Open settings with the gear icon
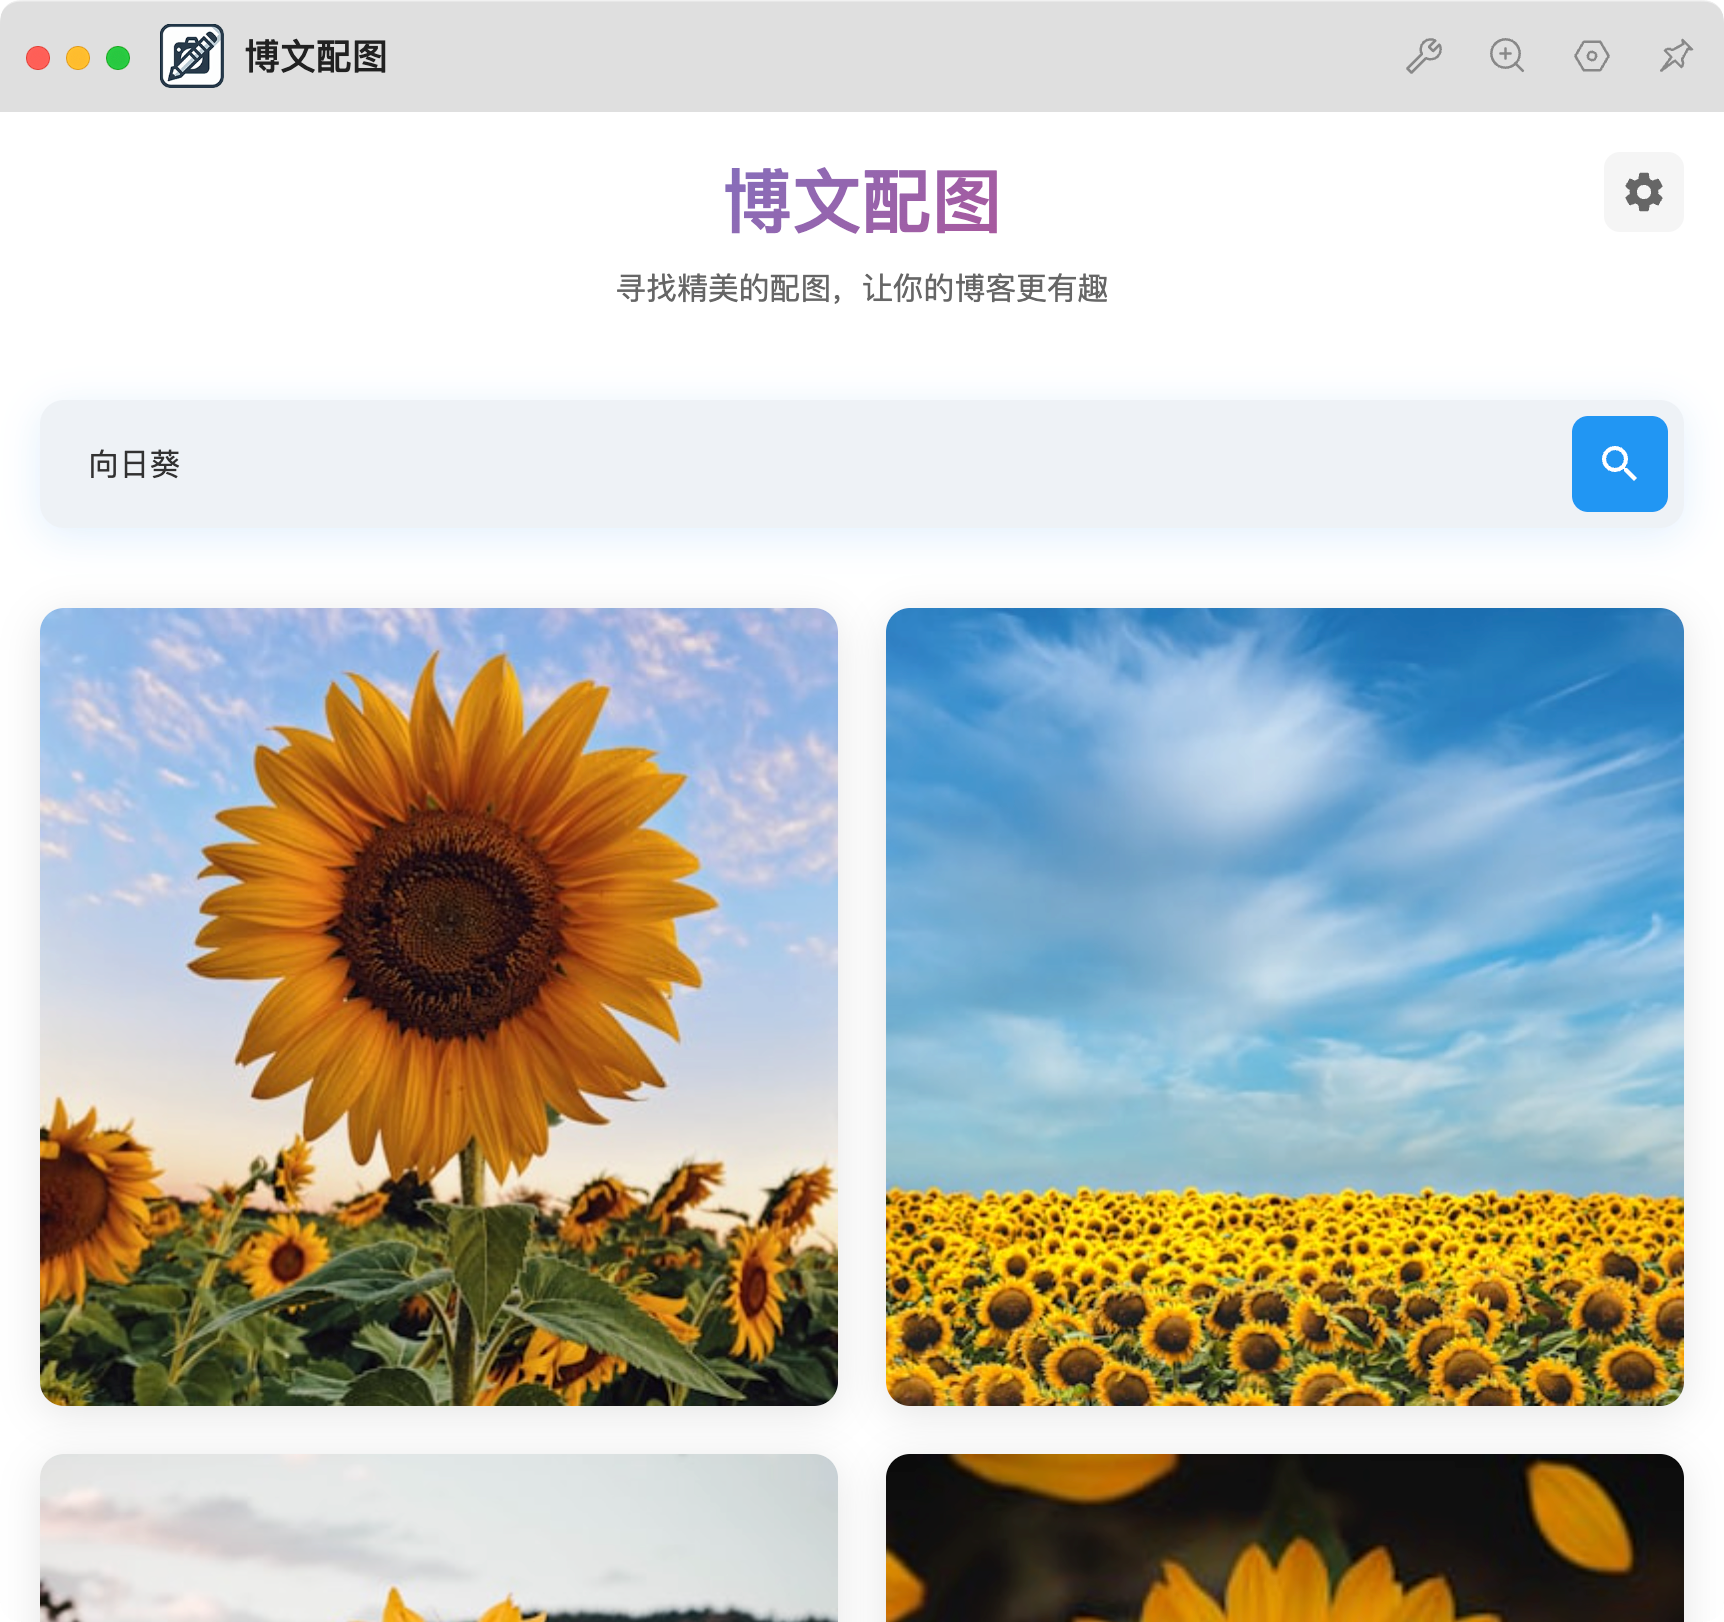The height and width of the screenshot is (1622, 1724). (x=1643, y=192)
